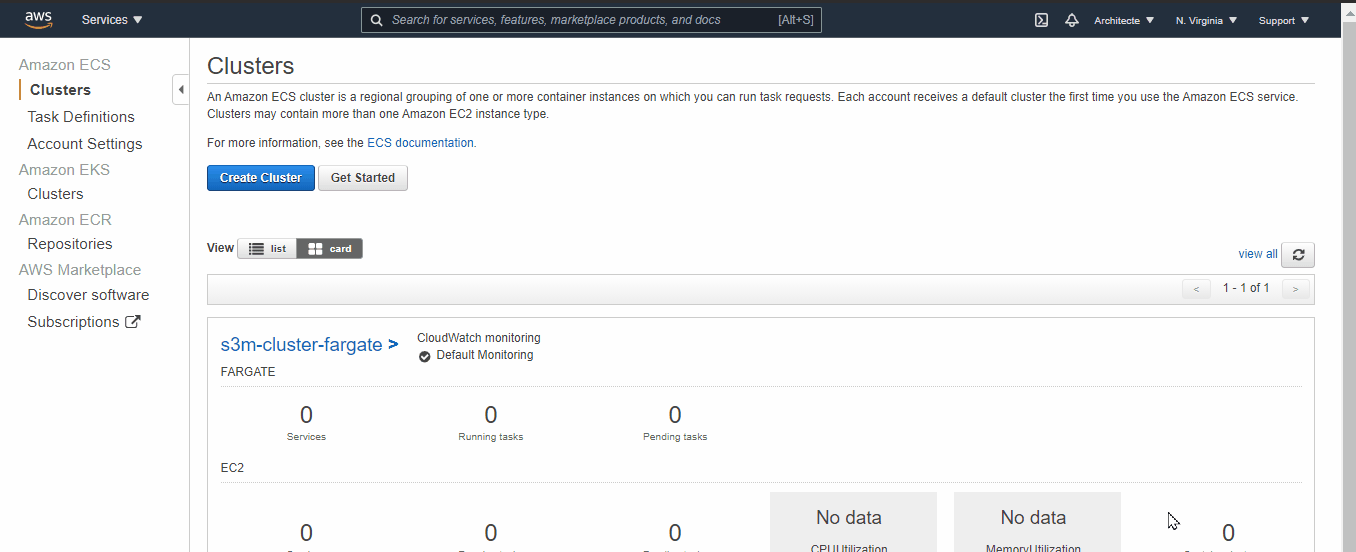Viewport: 1356px width, 552px height.
Task: Open Task Definitions in sidebar
Action: click(81, 117)
